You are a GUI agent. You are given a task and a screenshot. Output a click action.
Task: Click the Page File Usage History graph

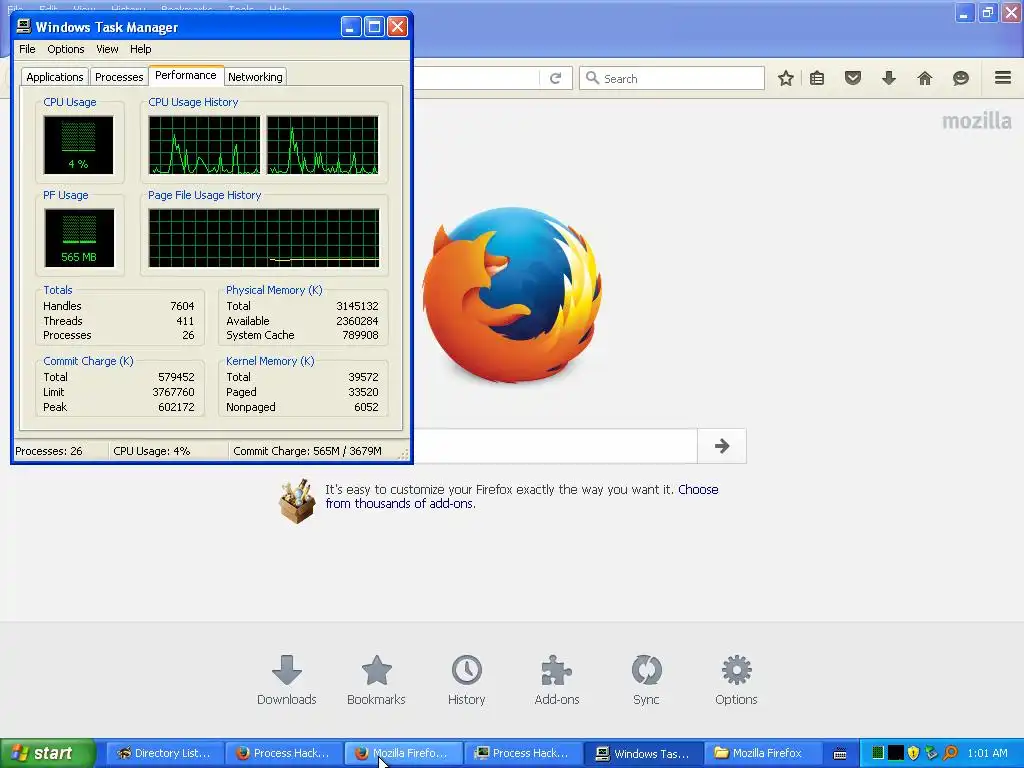point(264,238)
